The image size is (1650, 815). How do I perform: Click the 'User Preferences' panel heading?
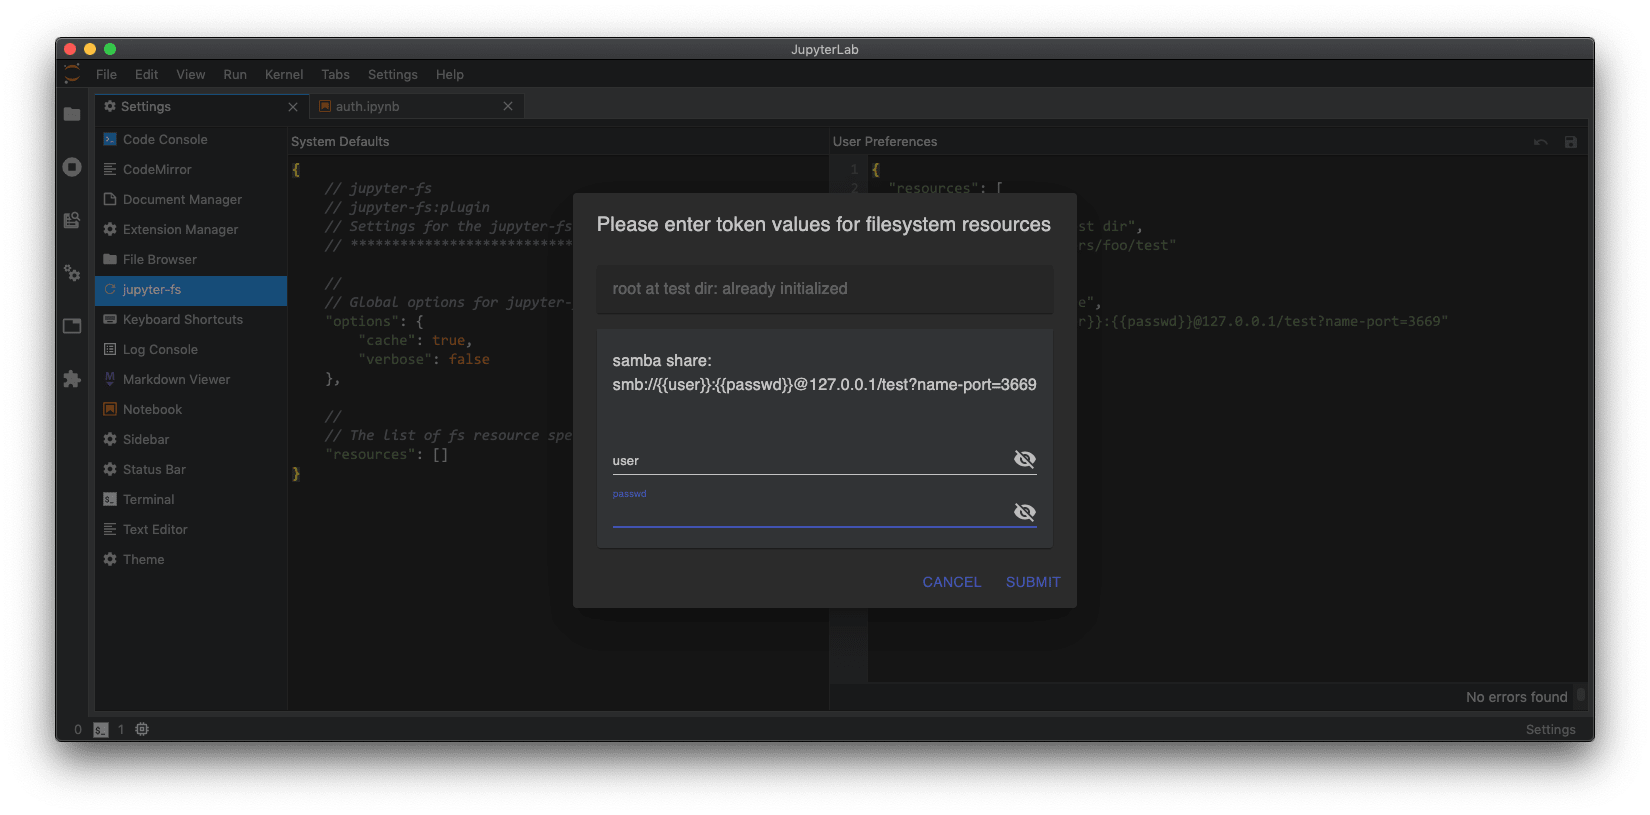(x=885, y=142)
